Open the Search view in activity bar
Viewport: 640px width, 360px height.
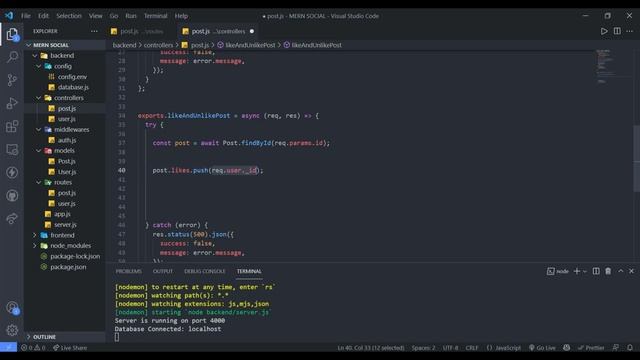pyautogui.click(x=12, y=57)
